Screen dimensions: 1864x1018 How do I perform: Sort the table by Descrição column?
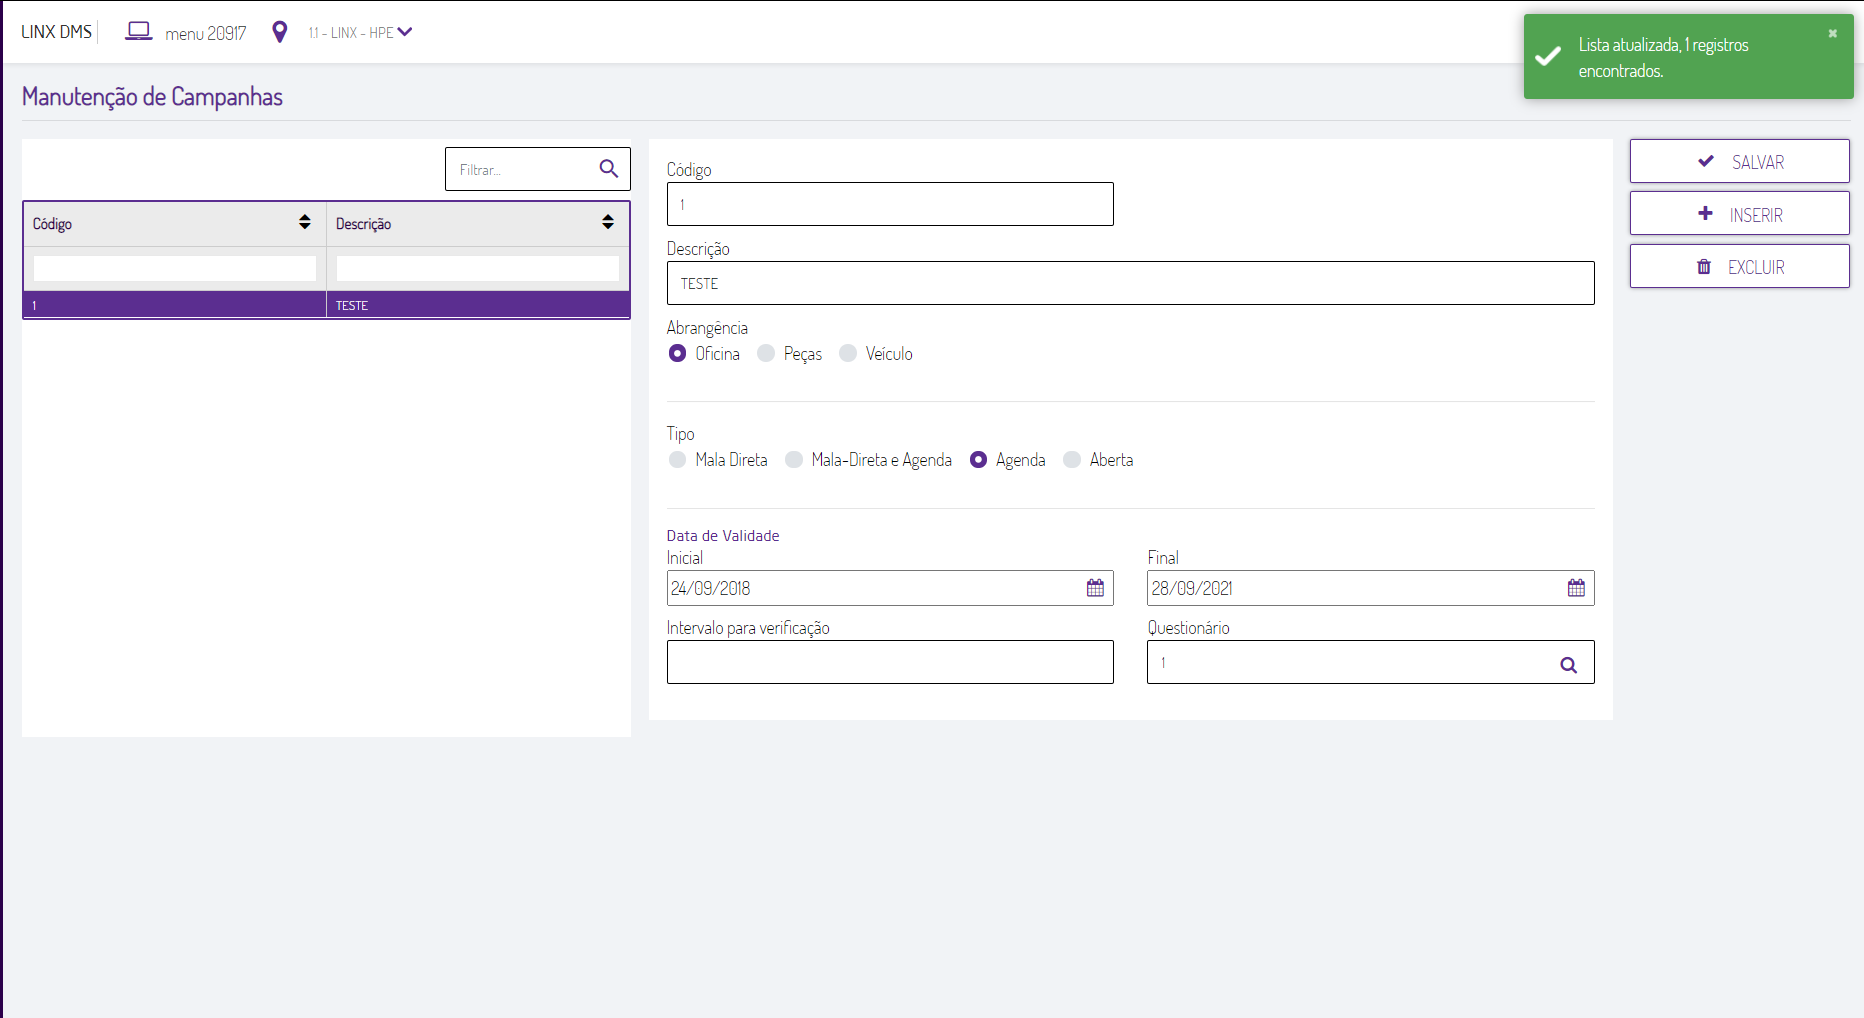pos(607,223)
